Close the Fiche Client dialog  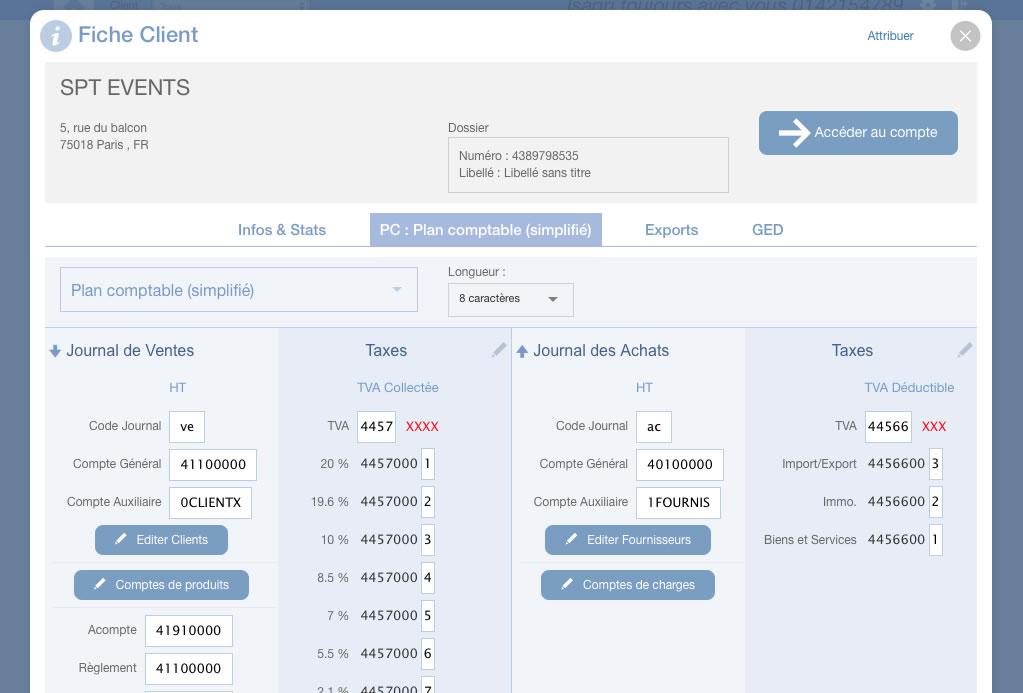(x=965, y=36)
